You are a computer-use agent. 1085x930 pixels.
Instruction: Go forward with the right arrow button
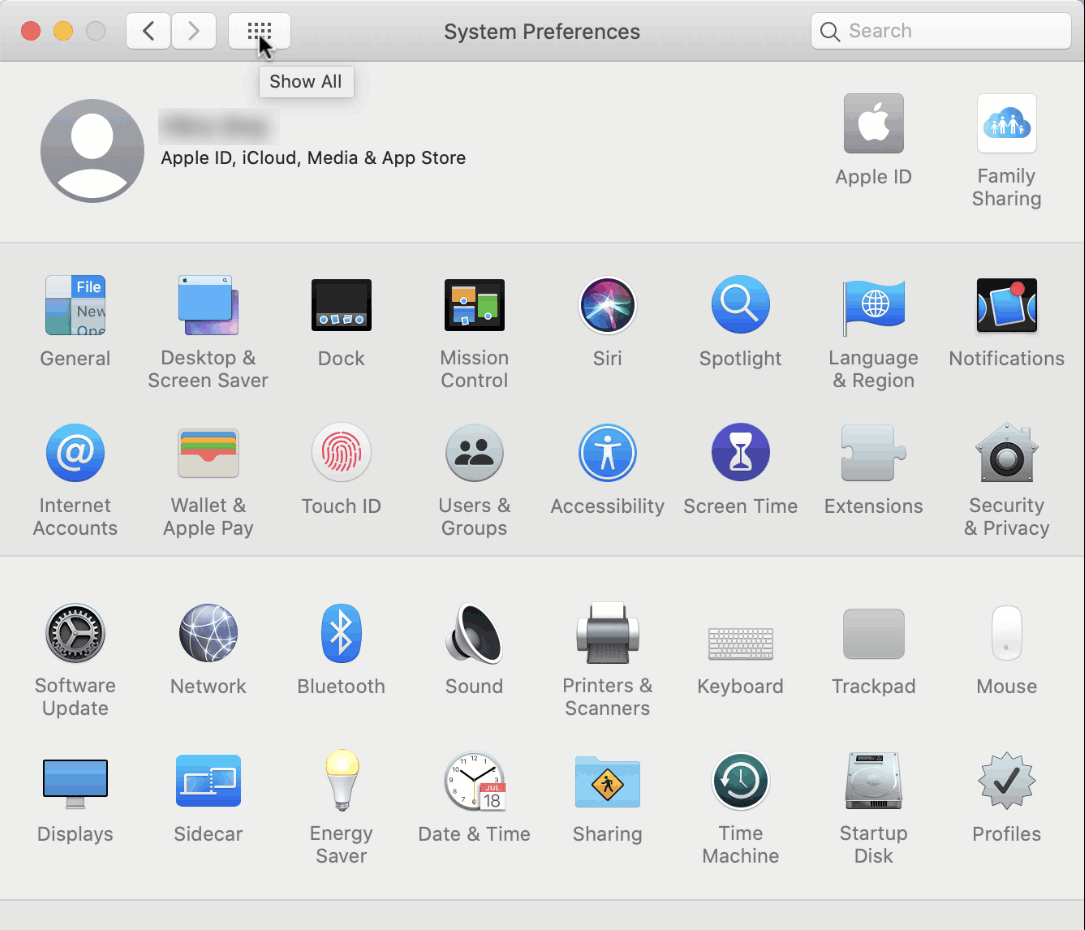(x=194, y=31)
